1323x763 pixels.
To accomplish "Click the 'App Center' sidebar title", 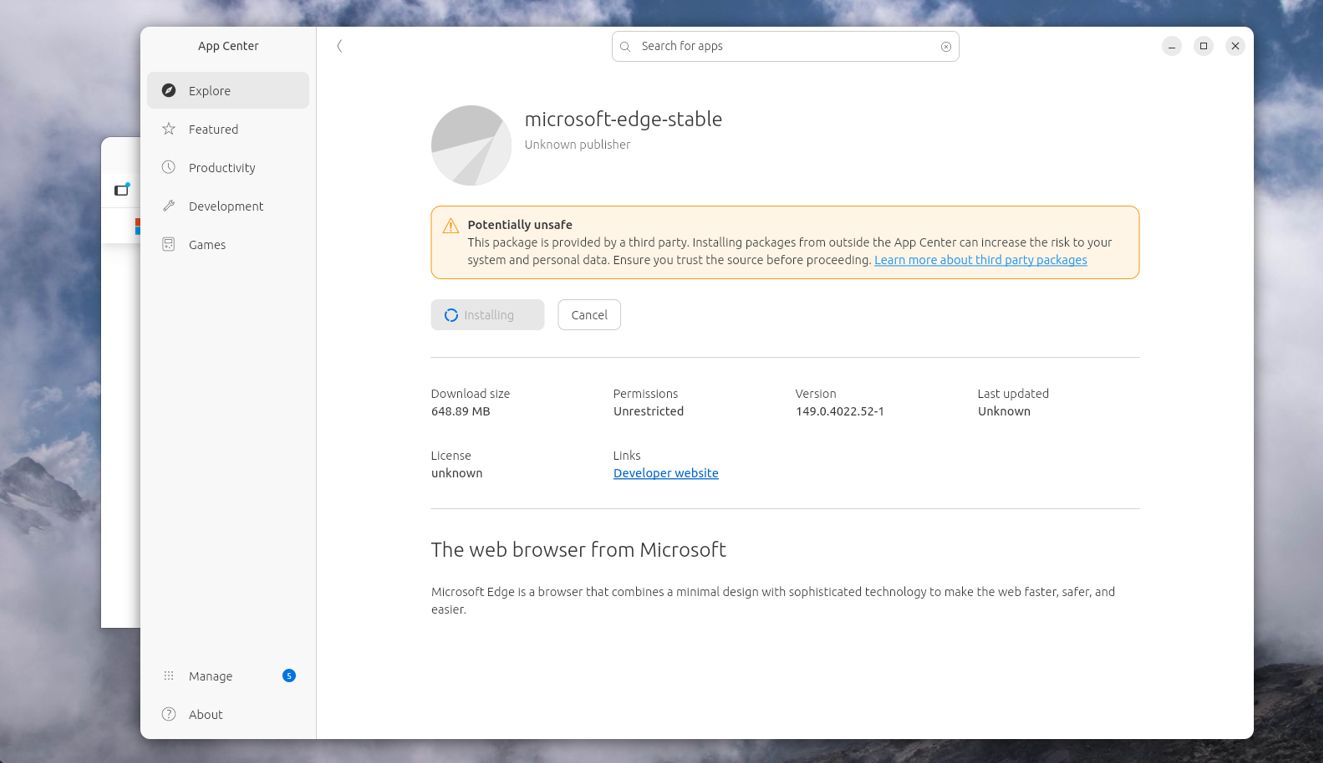I will click(x=228, y=46).
